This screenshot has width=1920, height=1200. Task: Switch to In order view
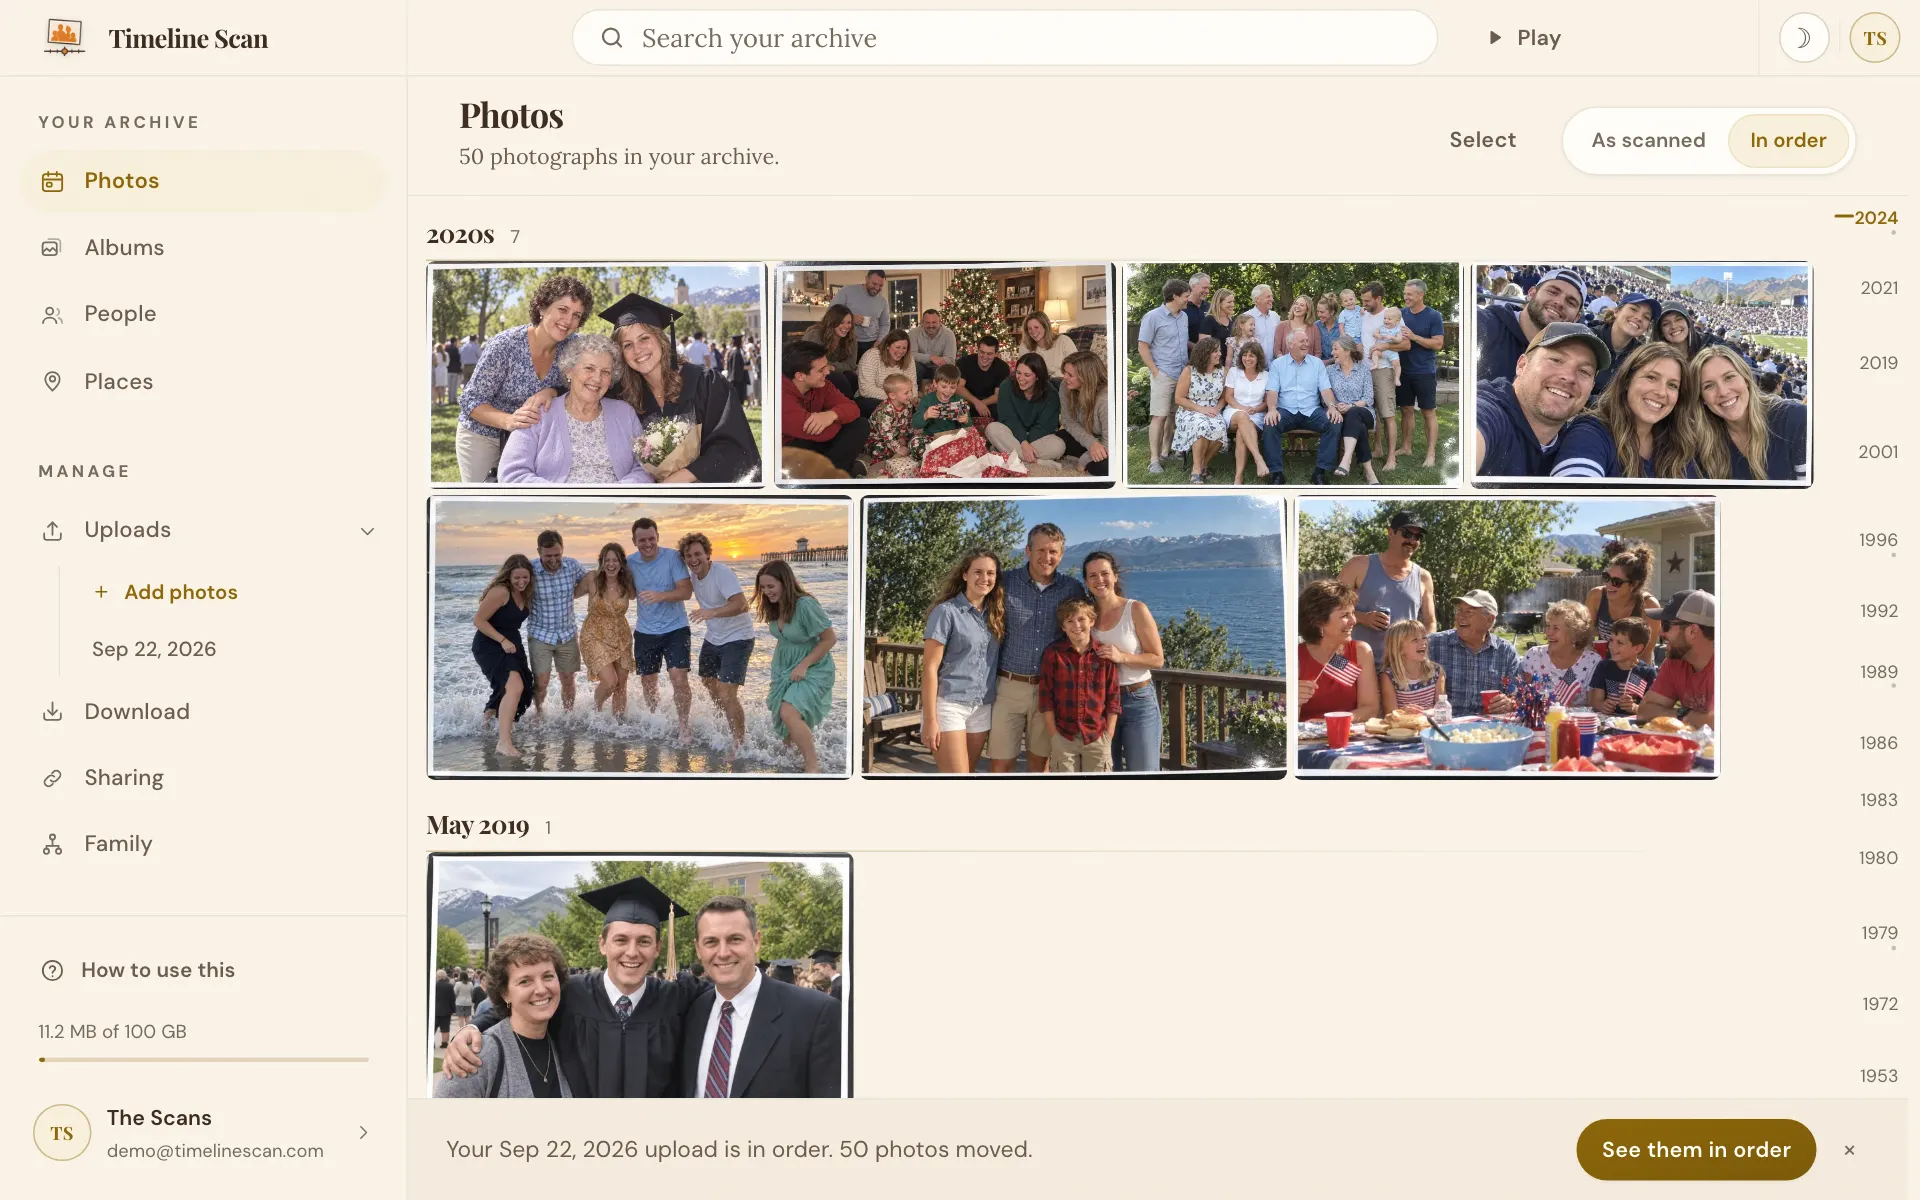(x=1788, y=140)
